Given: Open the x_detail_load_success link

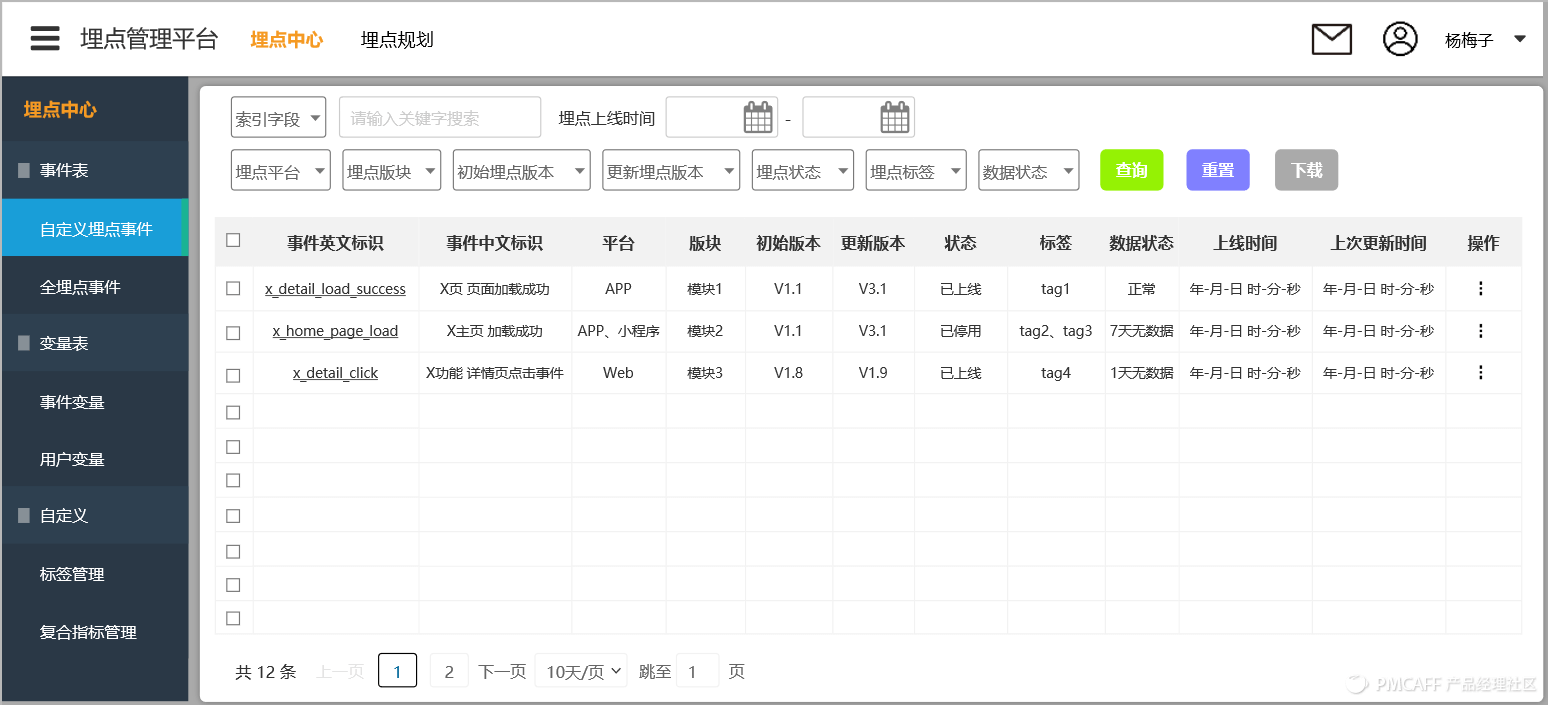Looking at the screenshot, I should tap(335, 289).
